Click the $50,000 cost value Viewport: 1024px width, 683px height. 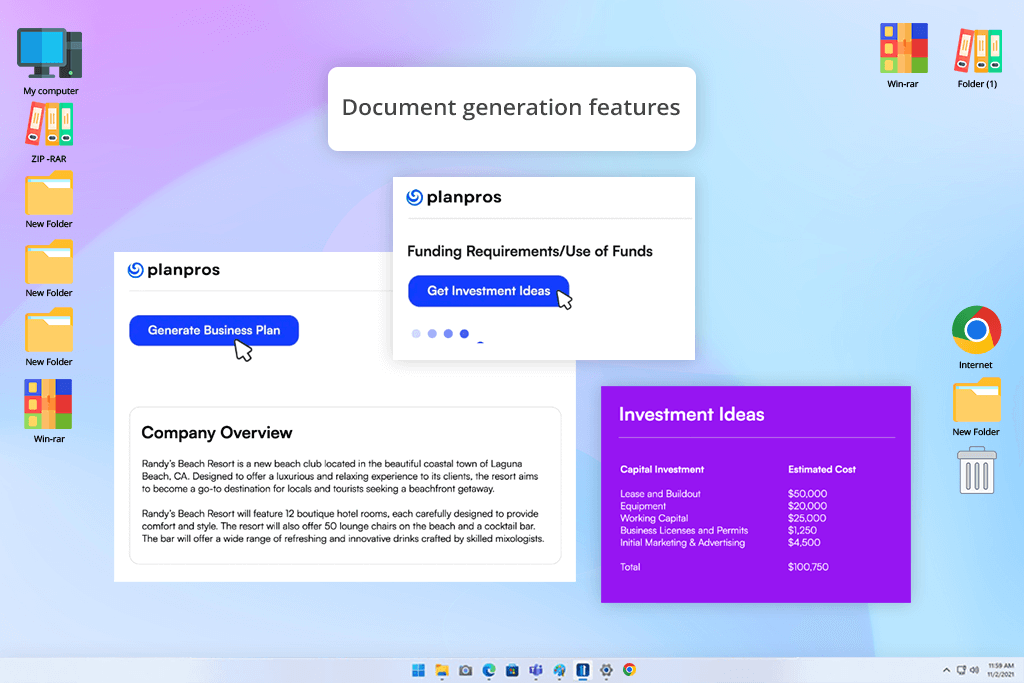(807, 494)
